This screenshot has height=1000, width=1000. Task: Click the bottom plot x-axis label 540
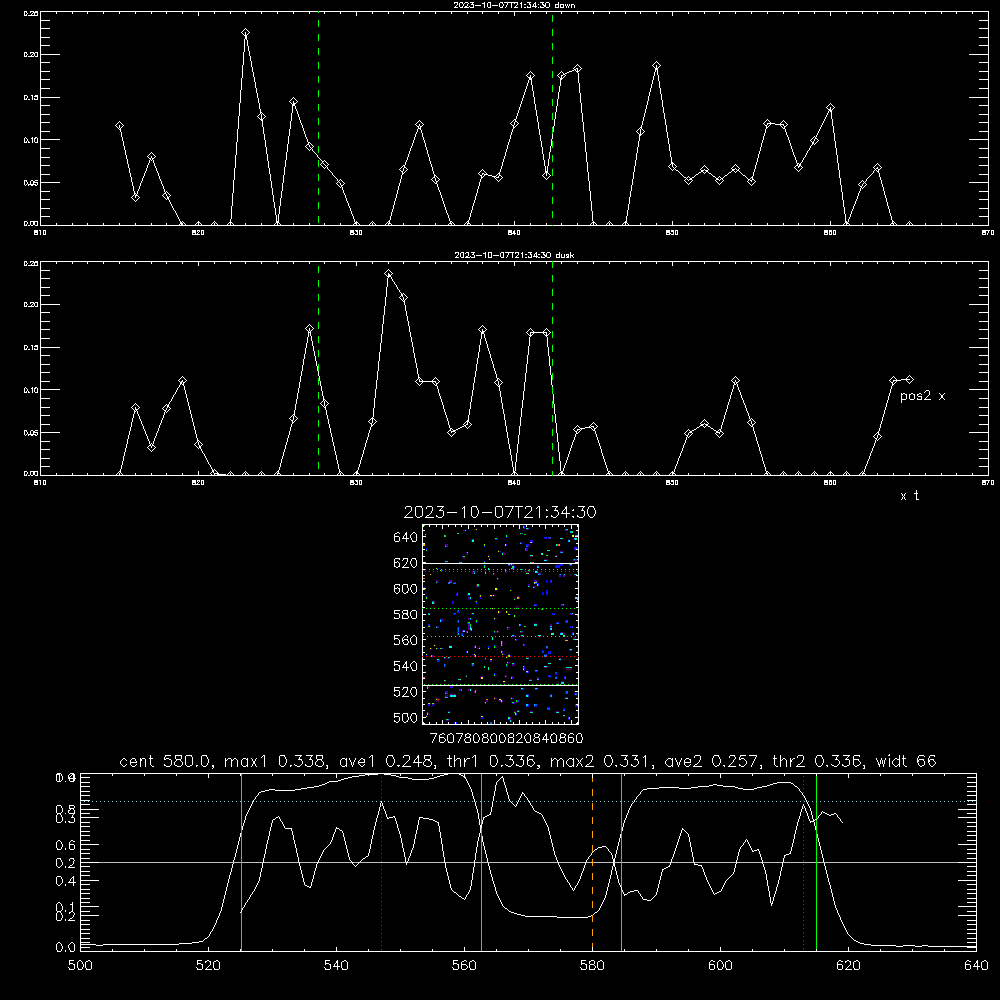click(336, 966)
